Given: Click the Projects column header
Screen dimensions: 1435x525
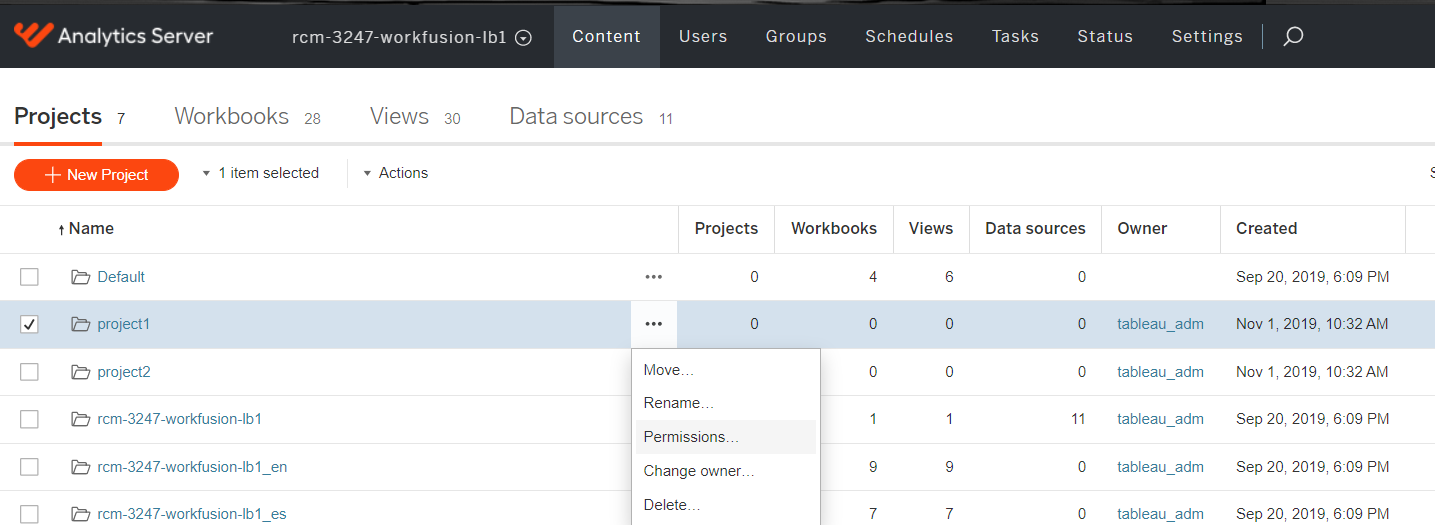Looking at the screenshot, I should [726, 228].
